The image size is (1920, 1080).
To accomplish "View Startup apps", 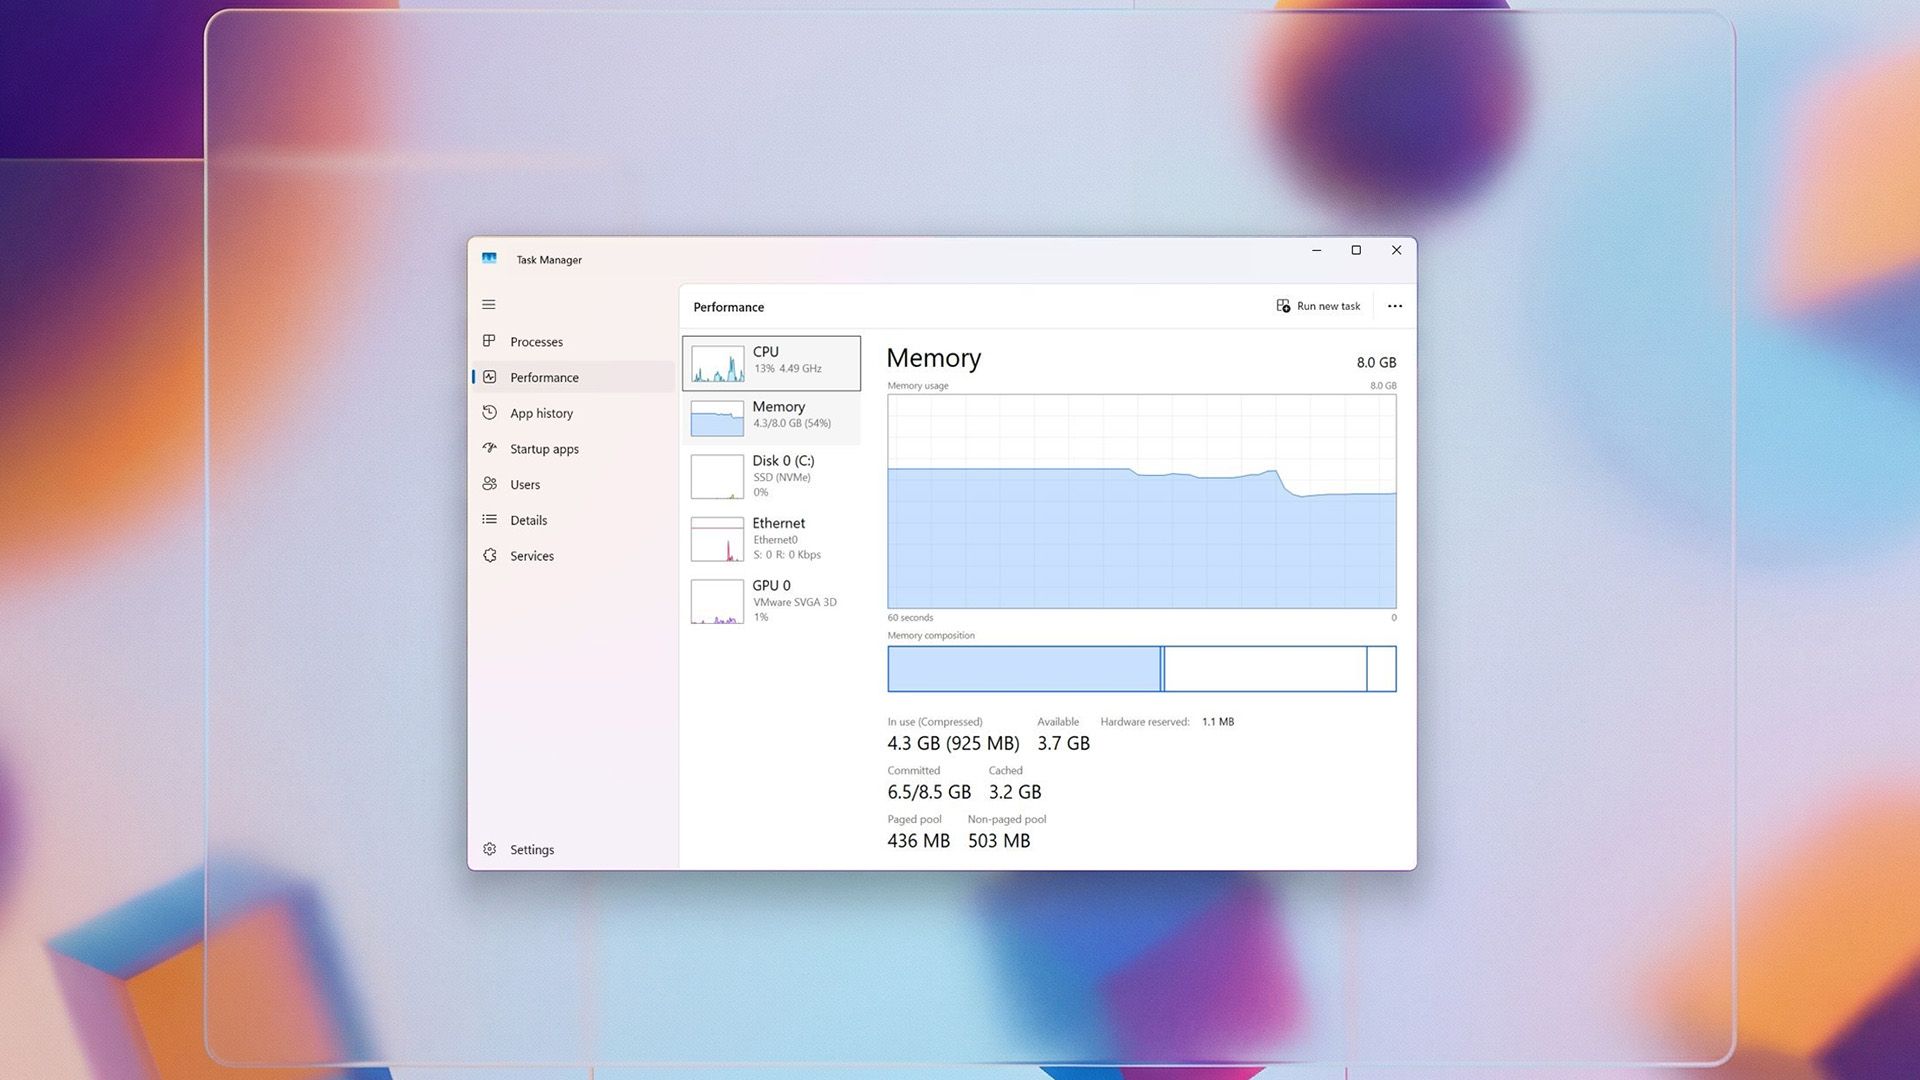I will pyautogui.click(x=544, y=448).
